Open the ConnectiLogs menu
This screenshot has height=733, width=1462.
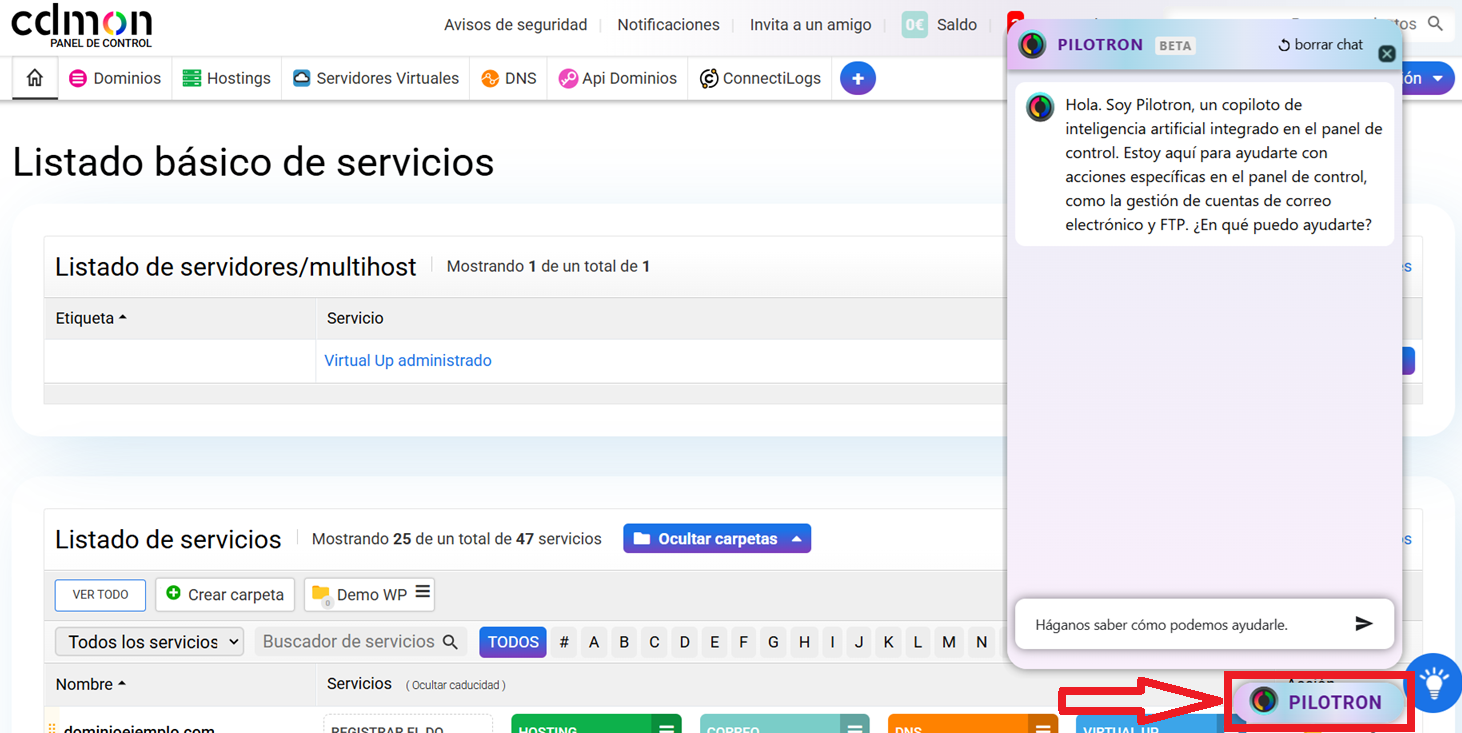[x=760, y=78]
